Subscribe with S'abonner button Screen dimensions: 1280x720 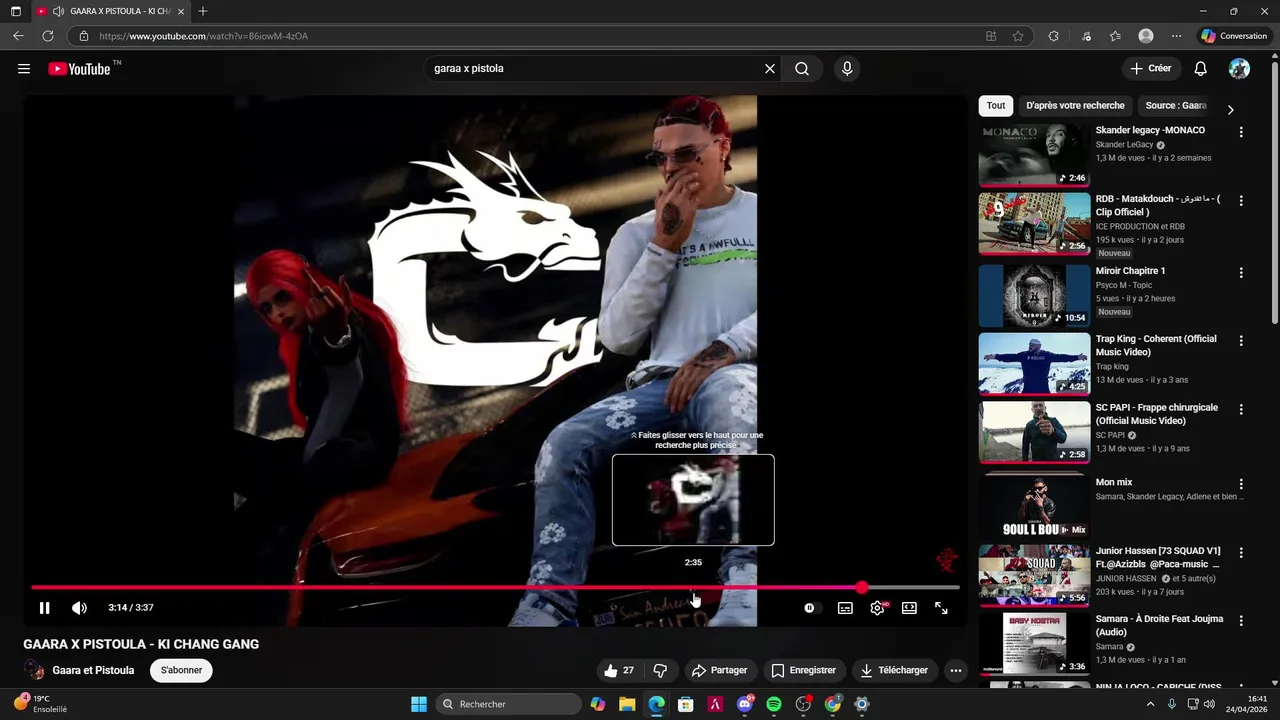click(x=181, y=670)
